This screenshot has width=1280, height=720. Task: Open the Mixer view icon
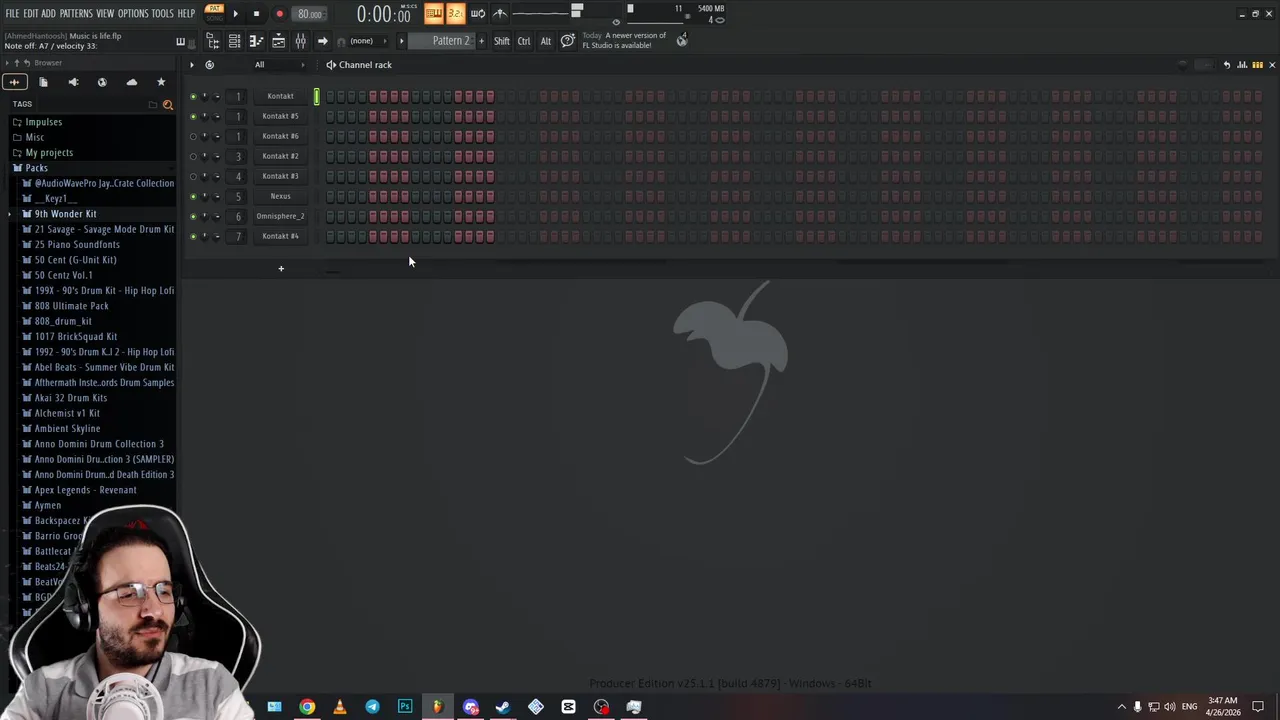coord(300,41)
